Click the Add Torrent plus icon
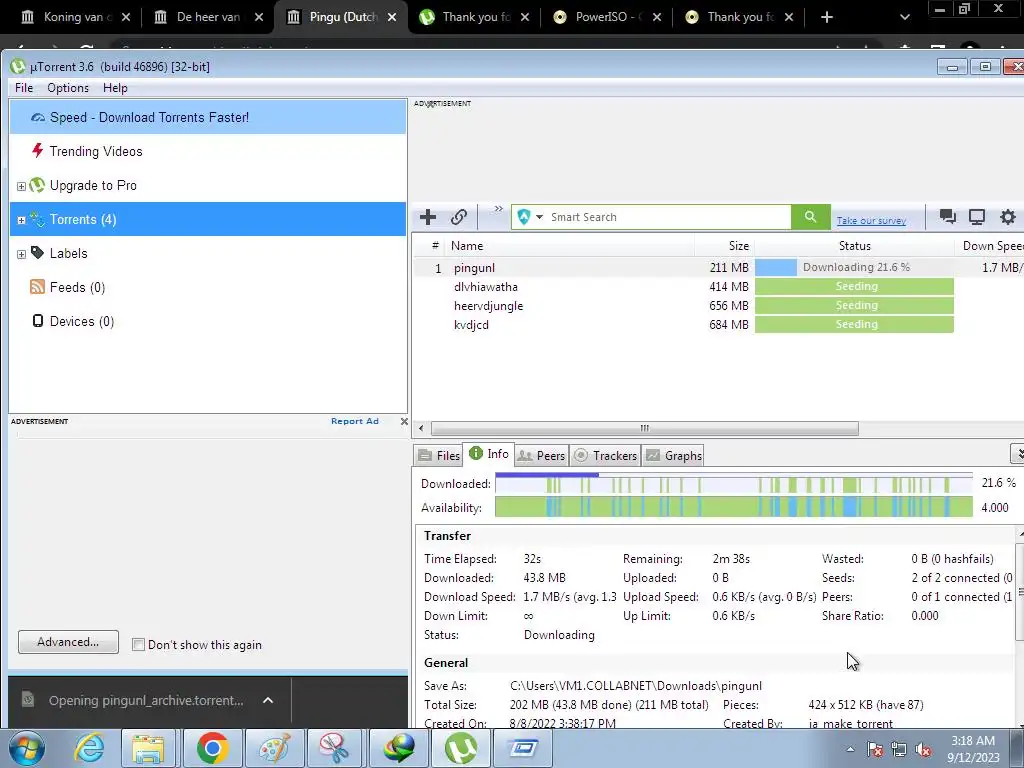This screenshot has height=768, width=1024. coord(428,217)
